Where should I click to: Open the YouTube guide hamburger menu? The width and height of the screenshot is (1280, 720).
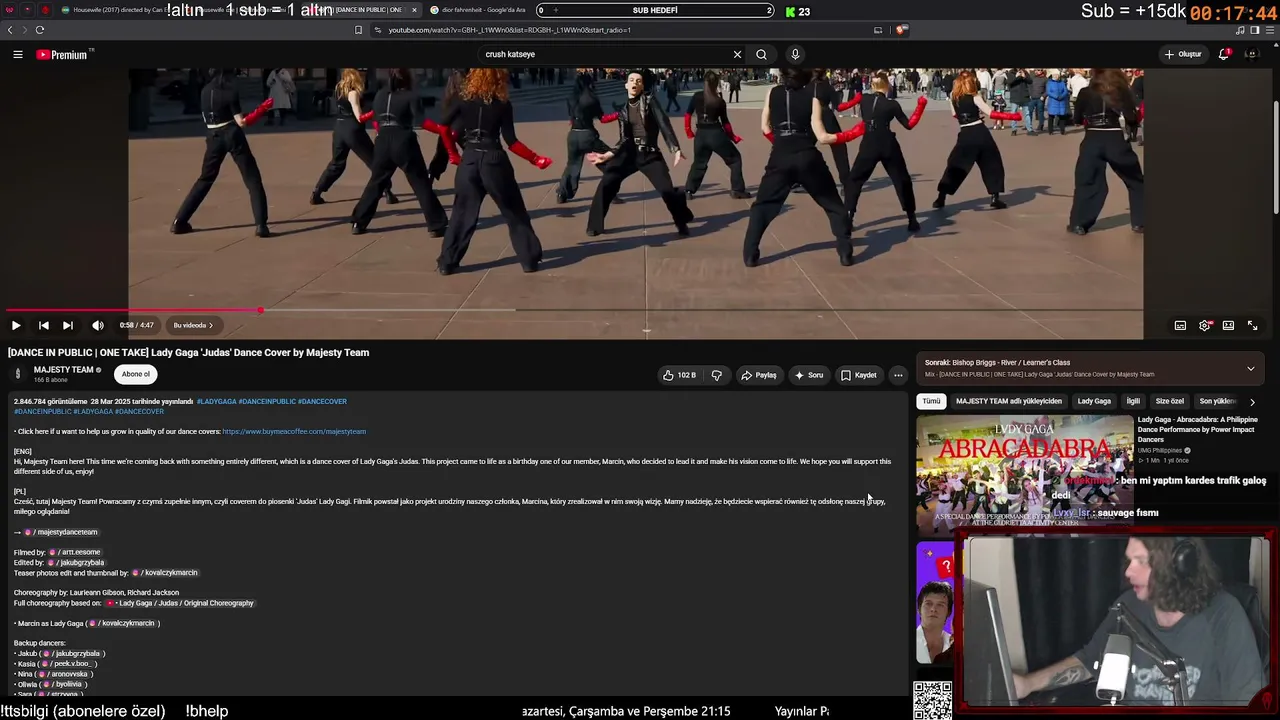(18, 55)
